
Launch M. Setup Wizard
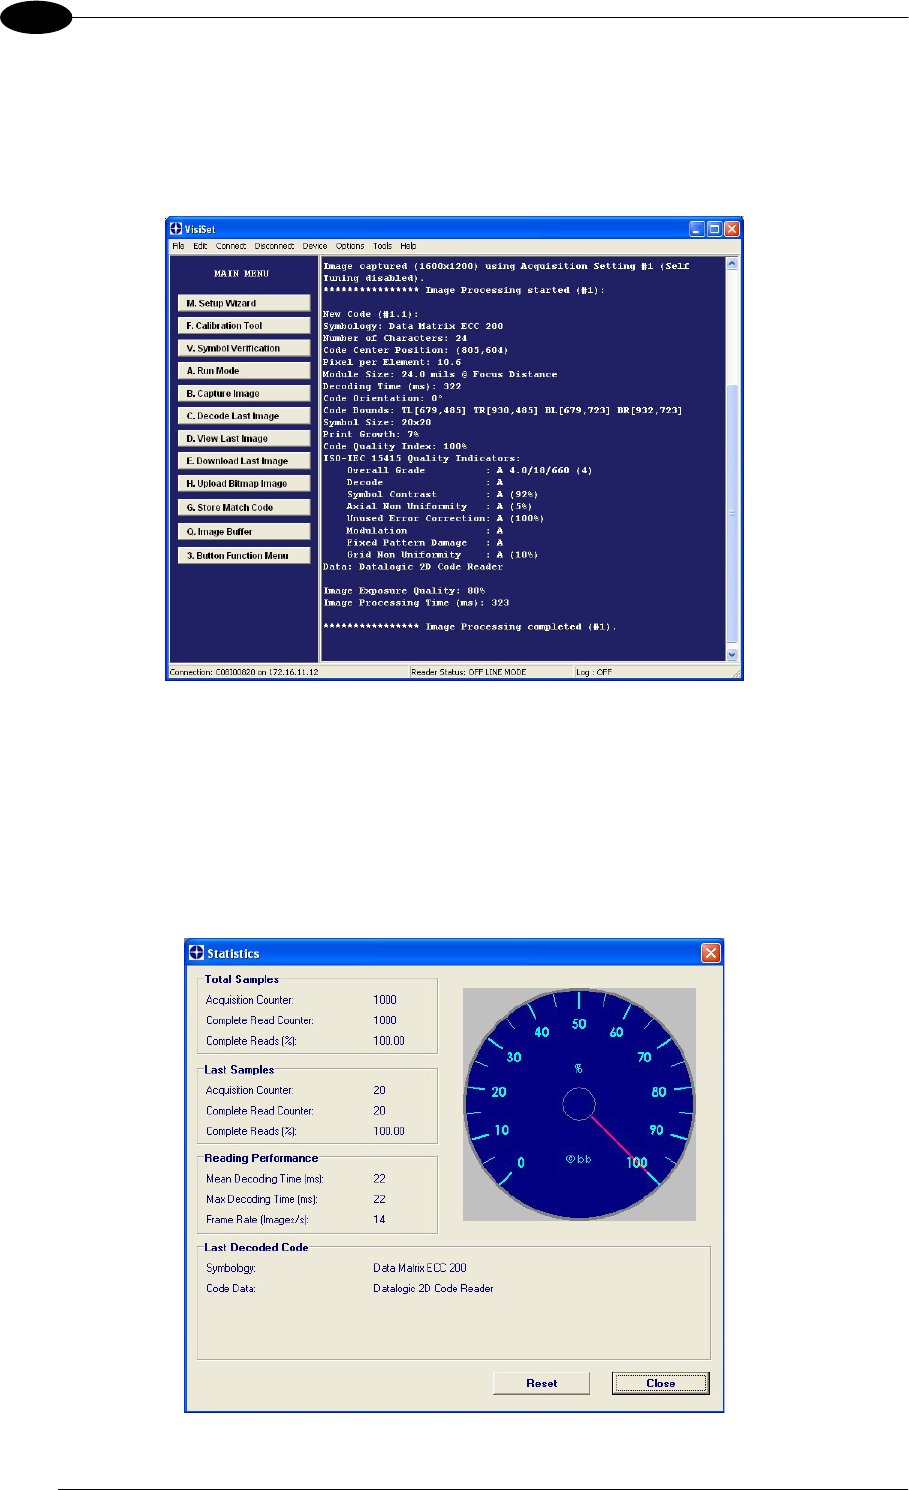pyautogui.click(x=244, y=303)
